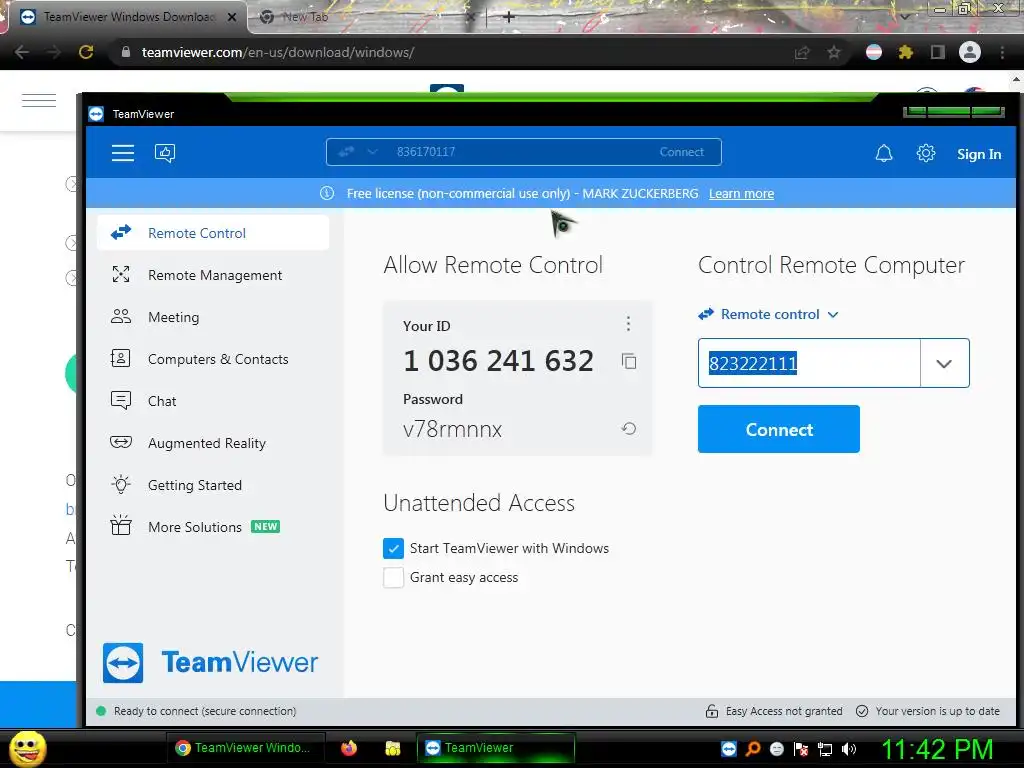The image size is (1024, 768).
Task: Click Easy Access not granted status
Action: 774,711
